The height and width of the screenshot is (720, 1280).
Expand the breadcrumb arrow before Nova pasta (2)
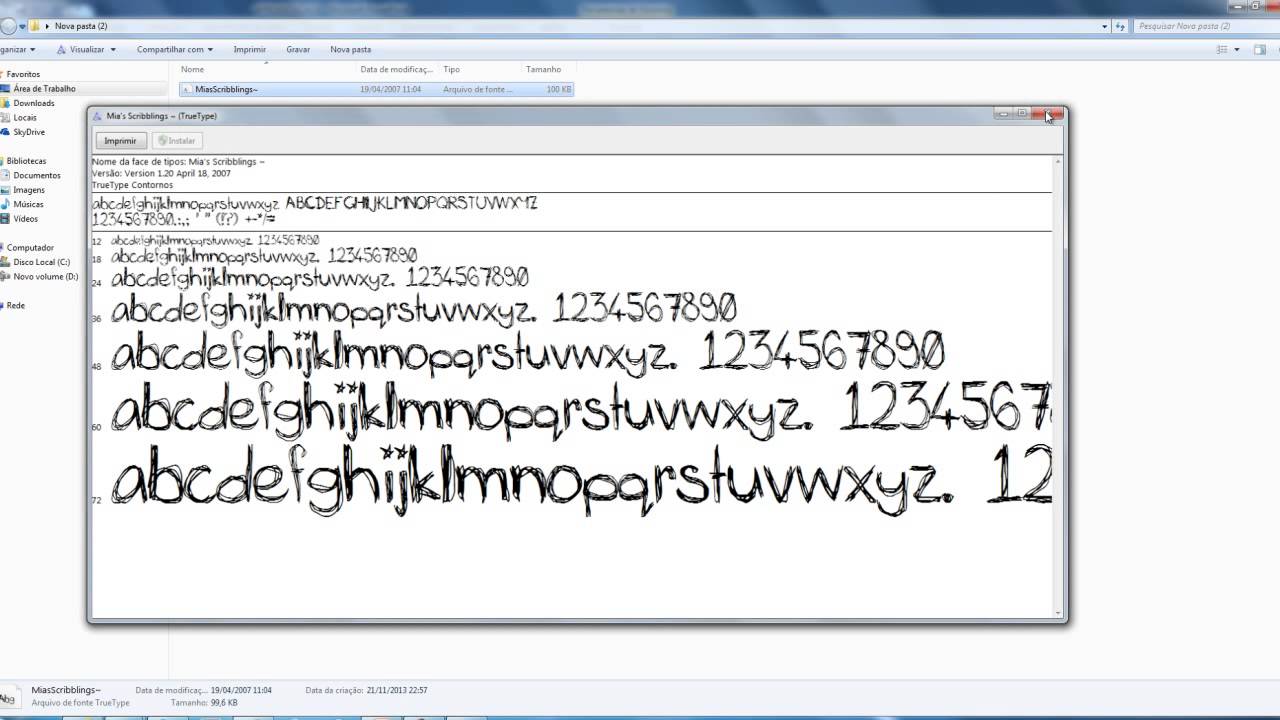47,26
